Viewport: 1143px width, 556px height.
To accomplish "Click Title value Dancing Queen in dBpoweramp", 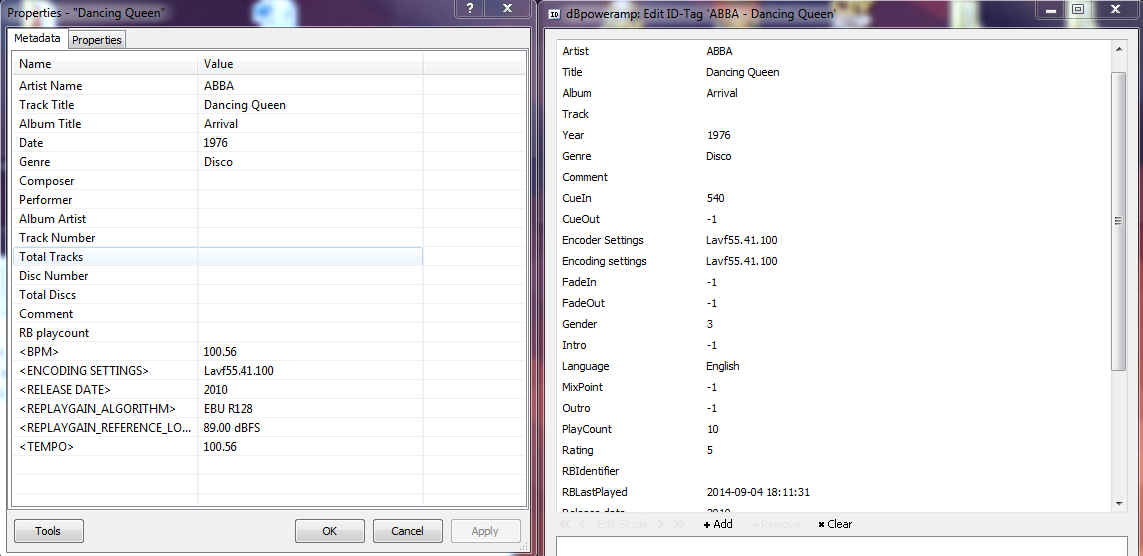I will click(743, 72).
